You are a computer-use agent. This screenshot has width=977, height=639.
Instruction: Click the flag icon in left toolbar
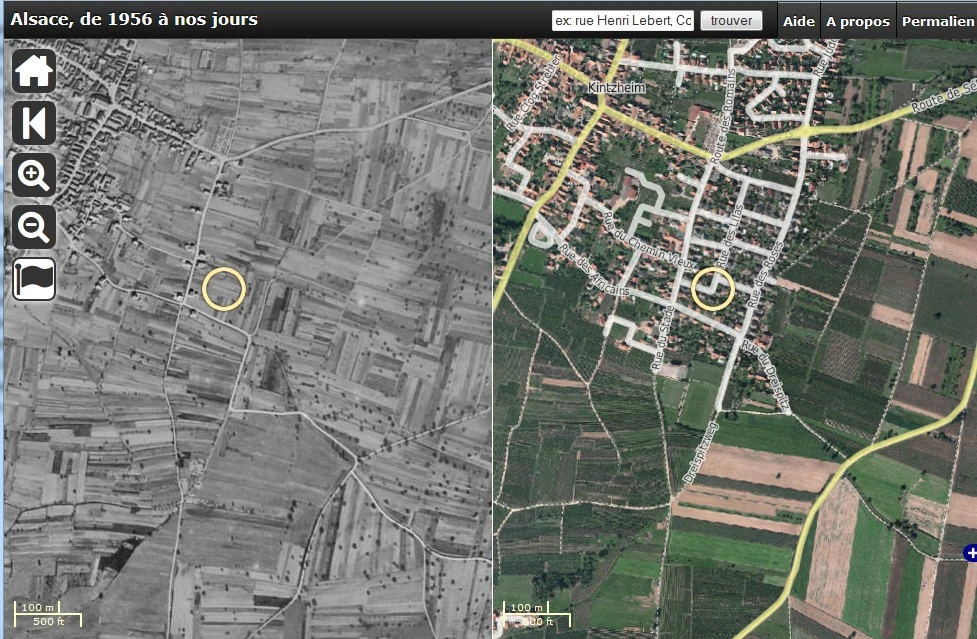point(34,279)
